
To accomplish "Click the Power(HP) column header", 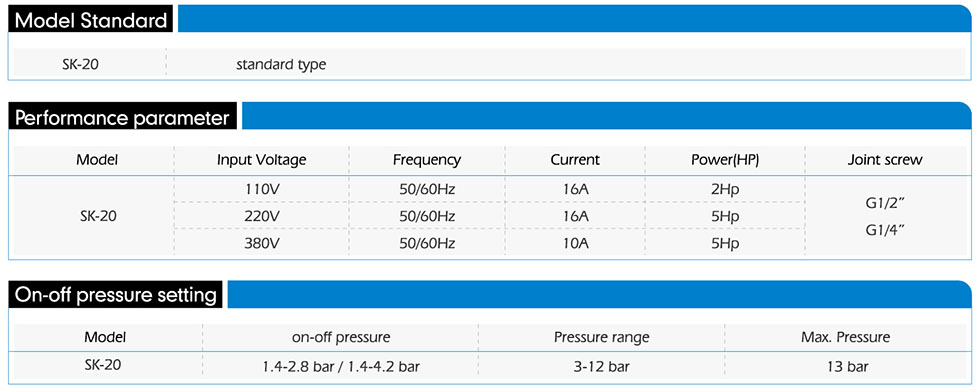I will (x=725, y=159).
